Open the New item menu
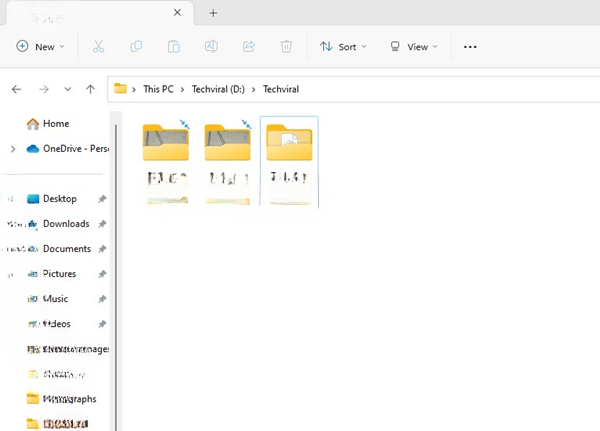This screenshot has height=431, width=600. pos(40,47)
